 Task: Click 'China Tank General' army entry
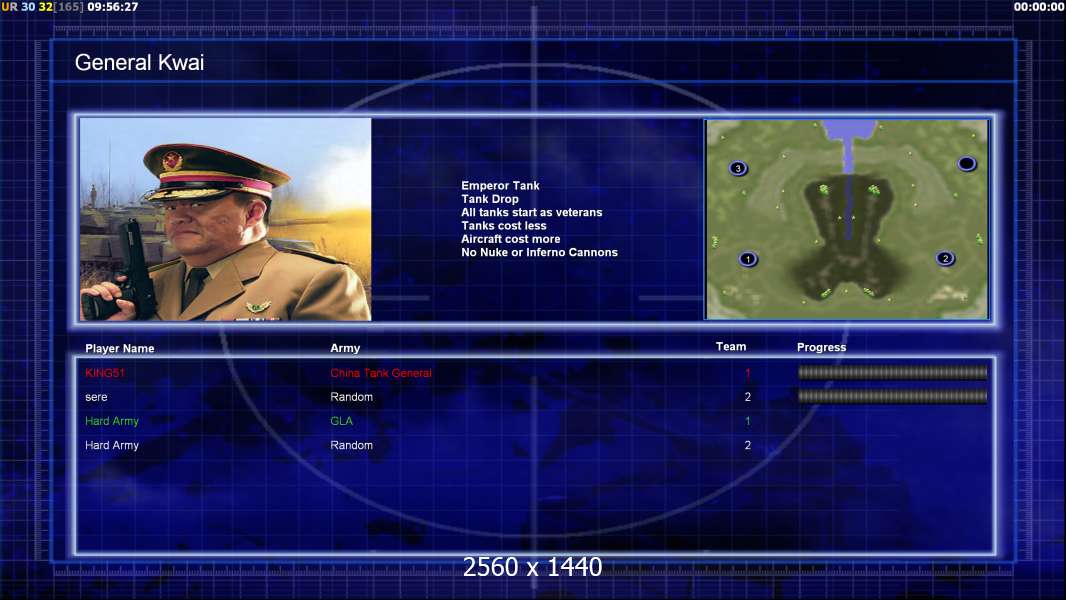pyautogui.click(x=381, y=373)
